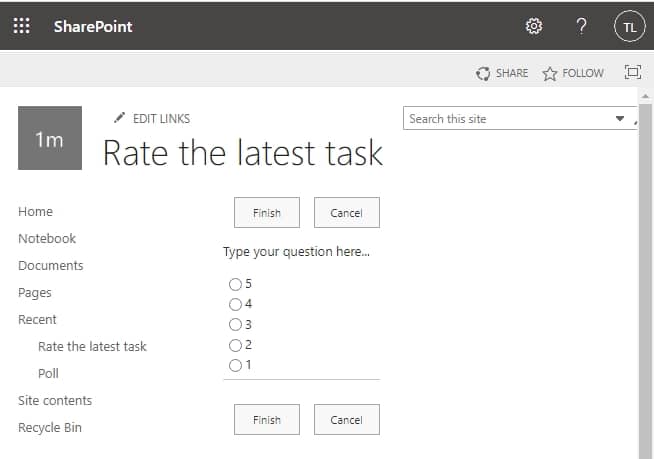Click the help question mark icon

[x=581, y=26]
